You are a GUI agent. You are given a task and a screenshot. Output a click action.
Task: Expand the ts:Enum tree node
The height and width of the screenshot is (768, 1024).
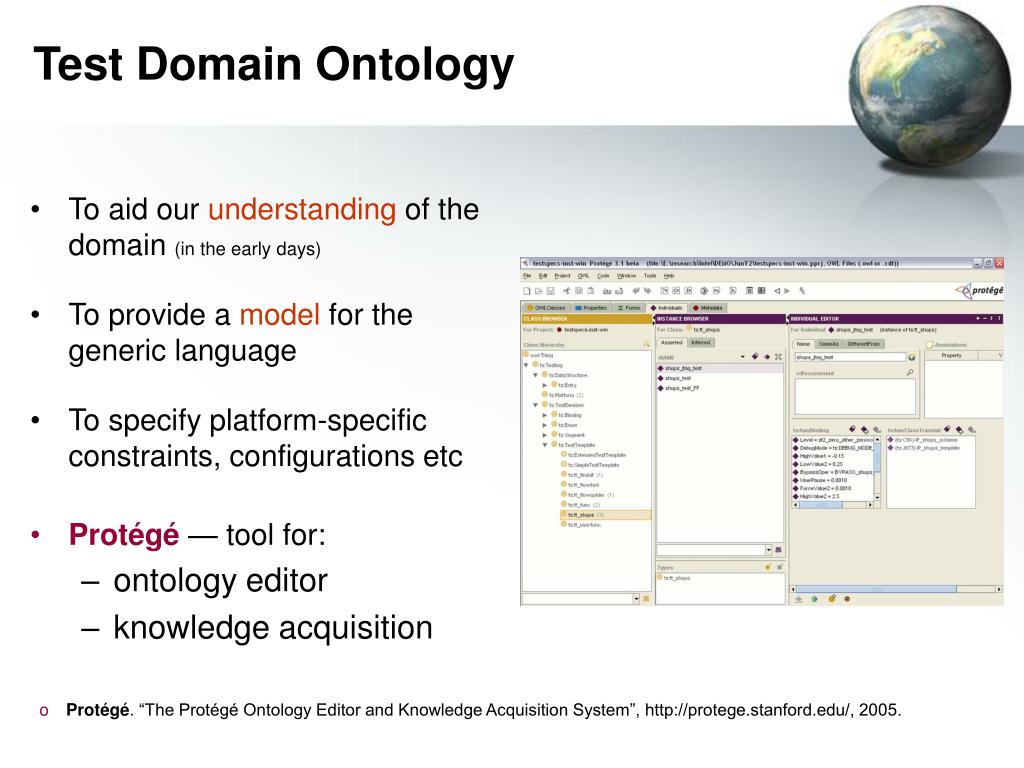[x=545, y=425]
